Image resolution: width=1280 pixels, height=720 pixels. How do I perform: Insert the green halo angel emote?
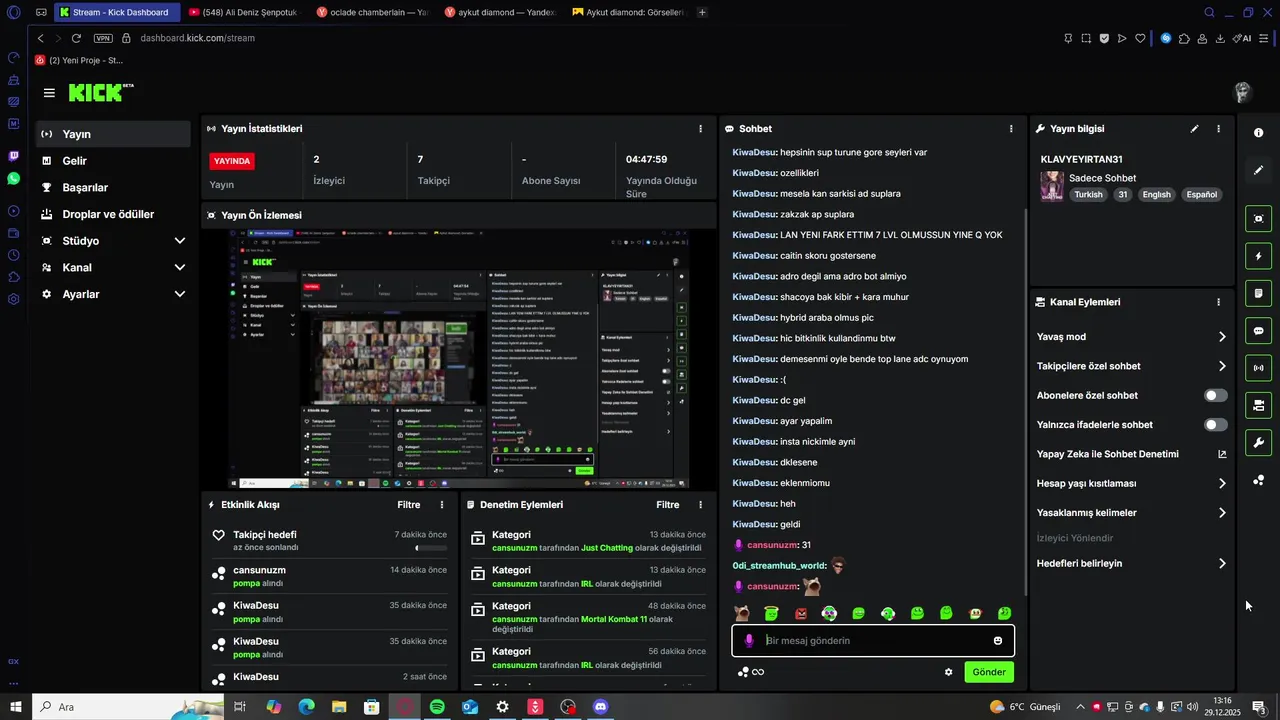pyautogui.click(x=771, y=613)
